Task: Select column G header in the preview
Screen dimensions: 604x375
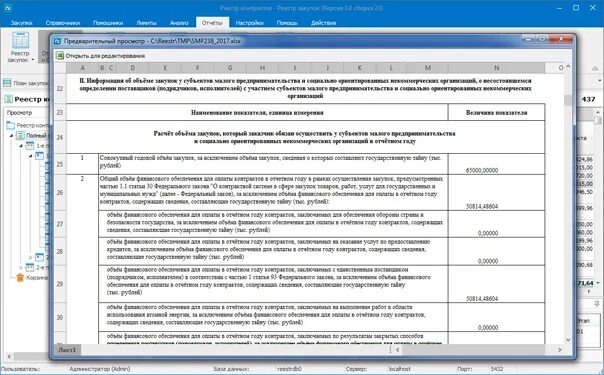Action: [230, 68]
